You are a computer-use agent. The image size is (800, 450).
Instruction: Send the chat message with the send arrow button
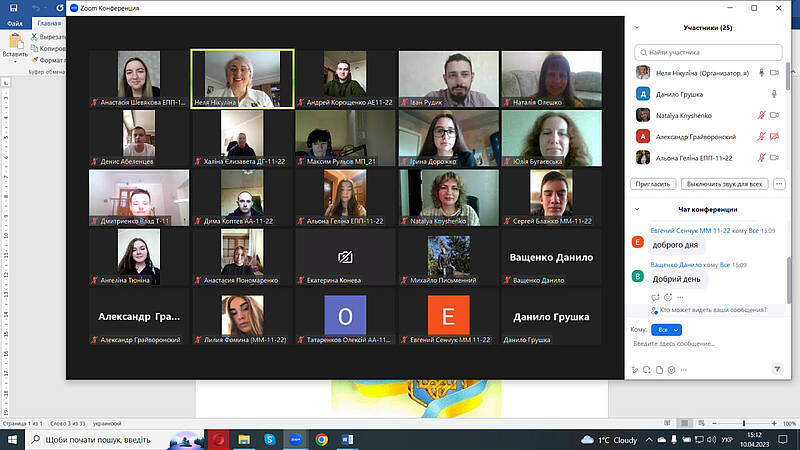coord(777,369)
